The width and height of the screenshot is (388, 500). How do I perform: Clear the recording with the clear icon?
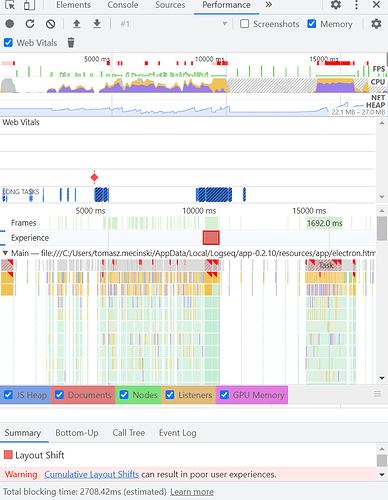[x=50, y=24]
